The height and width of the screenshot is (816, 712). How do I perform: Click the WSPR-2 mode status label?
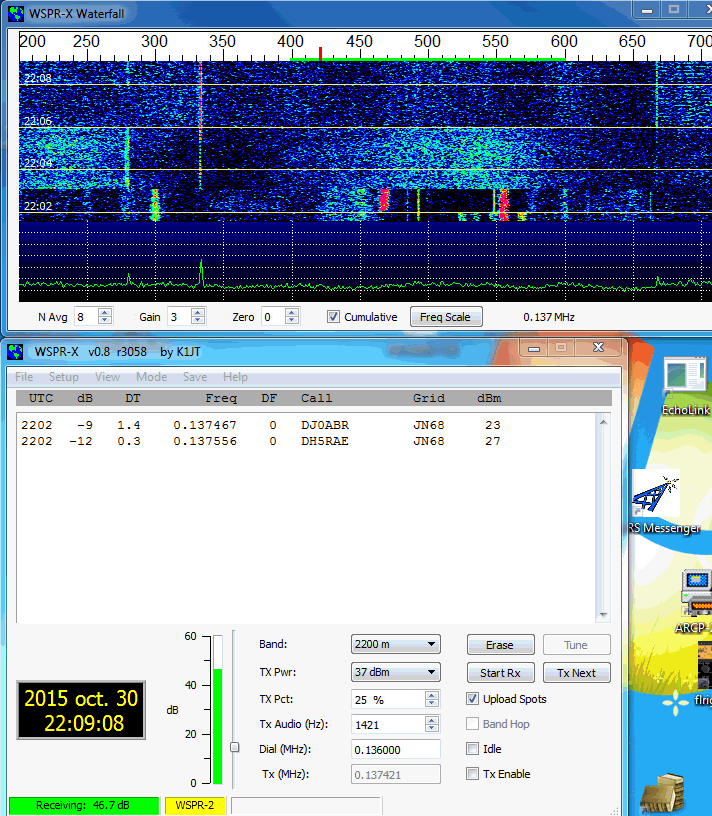195,805
